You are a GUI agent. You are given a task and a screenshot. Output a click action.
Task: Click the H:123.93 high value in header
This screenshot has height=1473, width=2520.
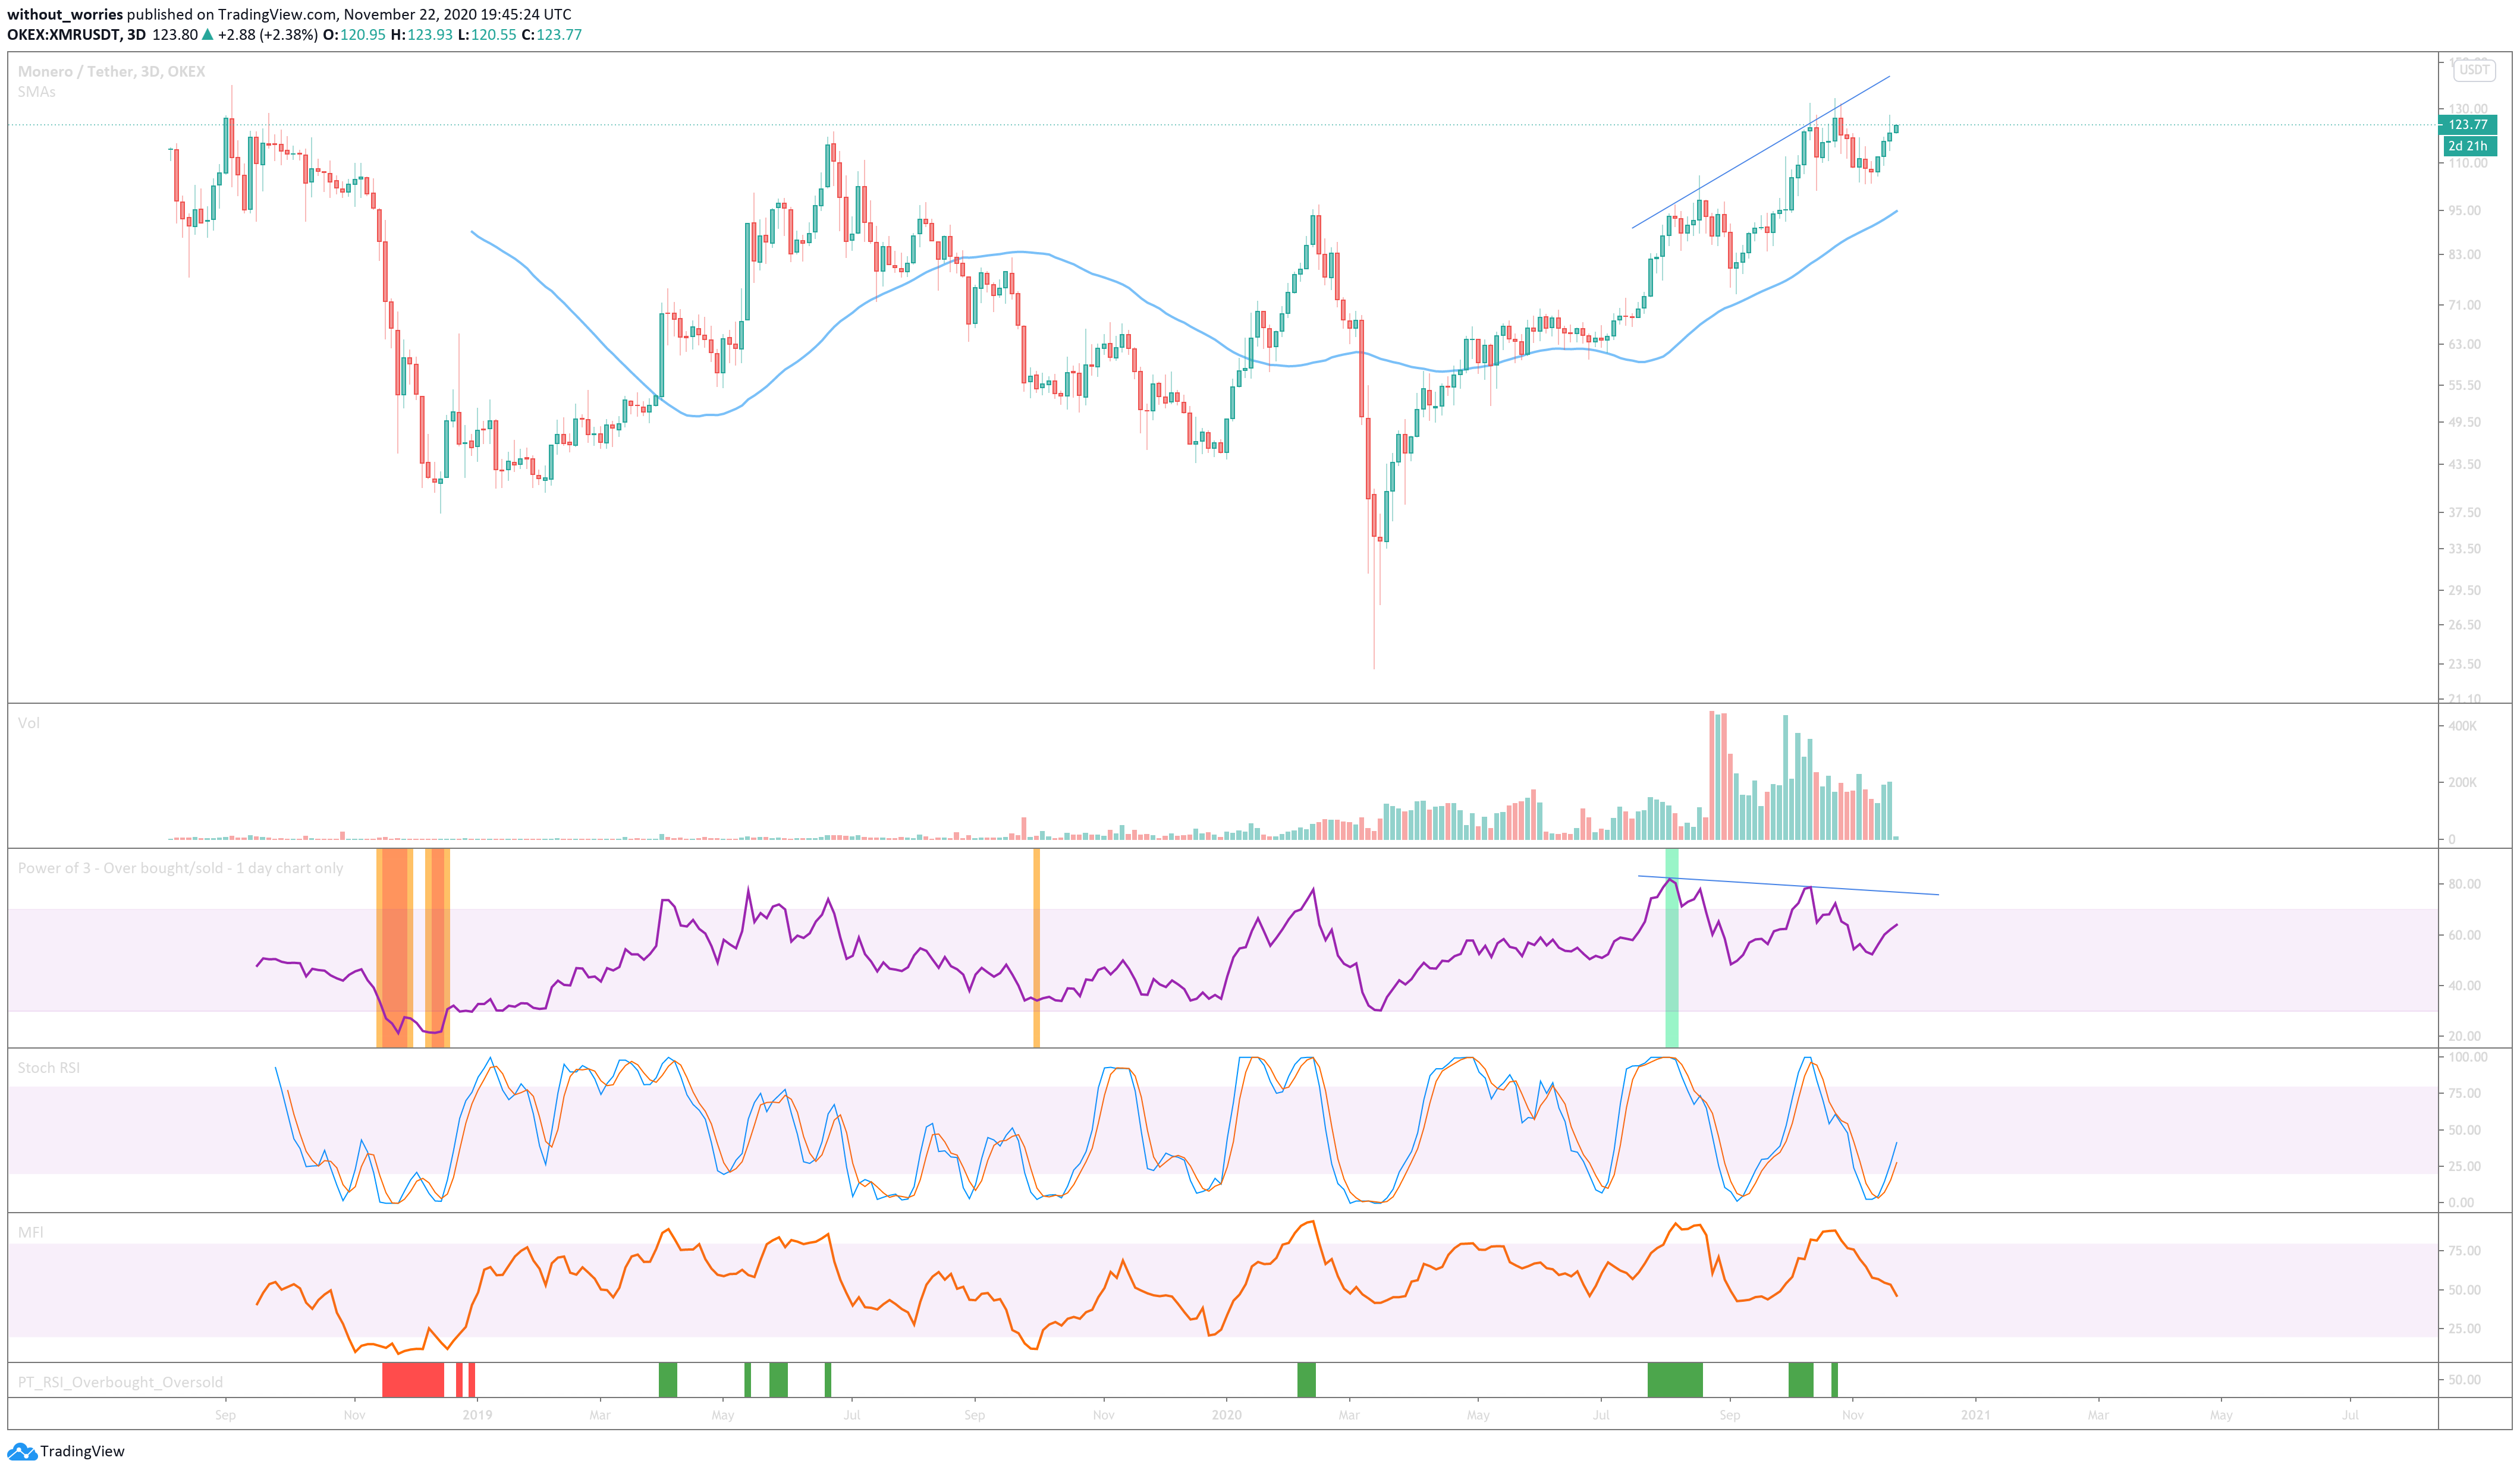point(422,34)
